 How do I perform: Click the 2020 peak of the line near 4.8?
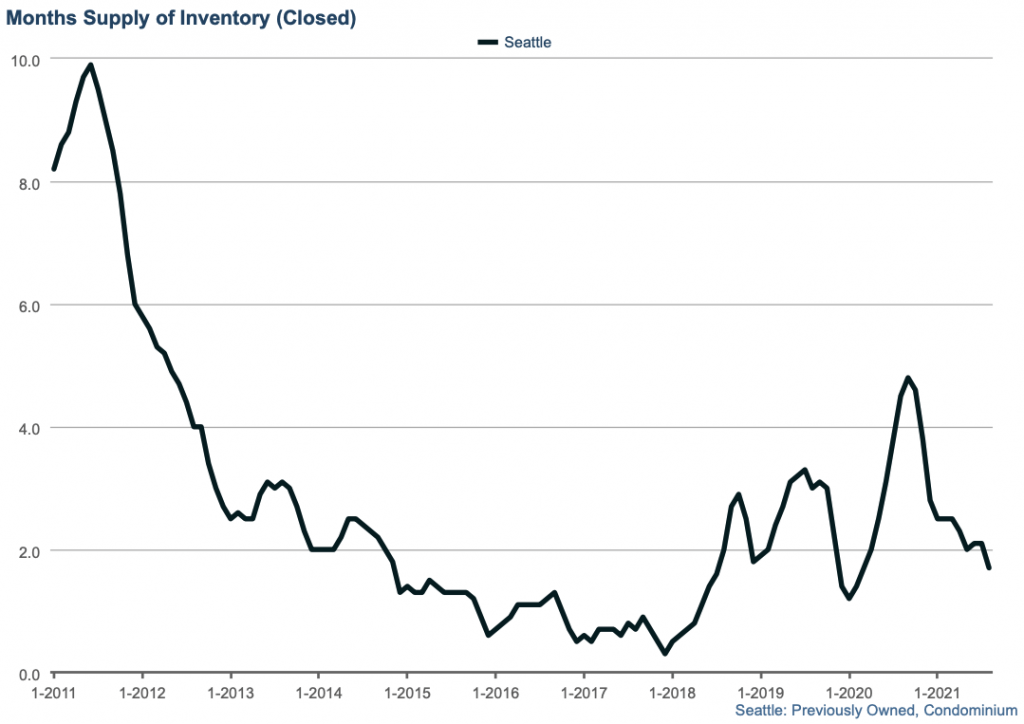pos(907,378)
